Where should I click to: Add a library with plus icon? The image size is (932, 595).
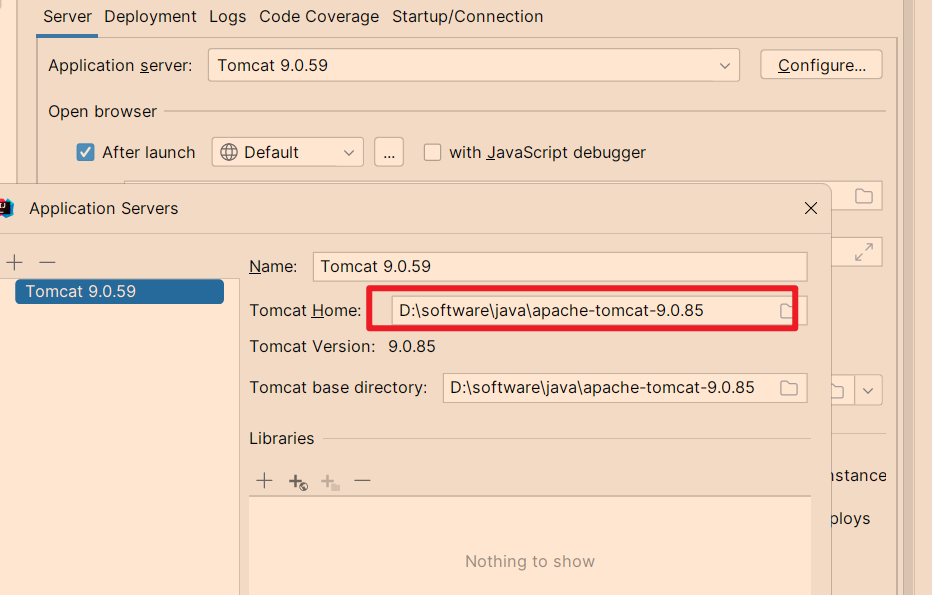pos(265,480)
